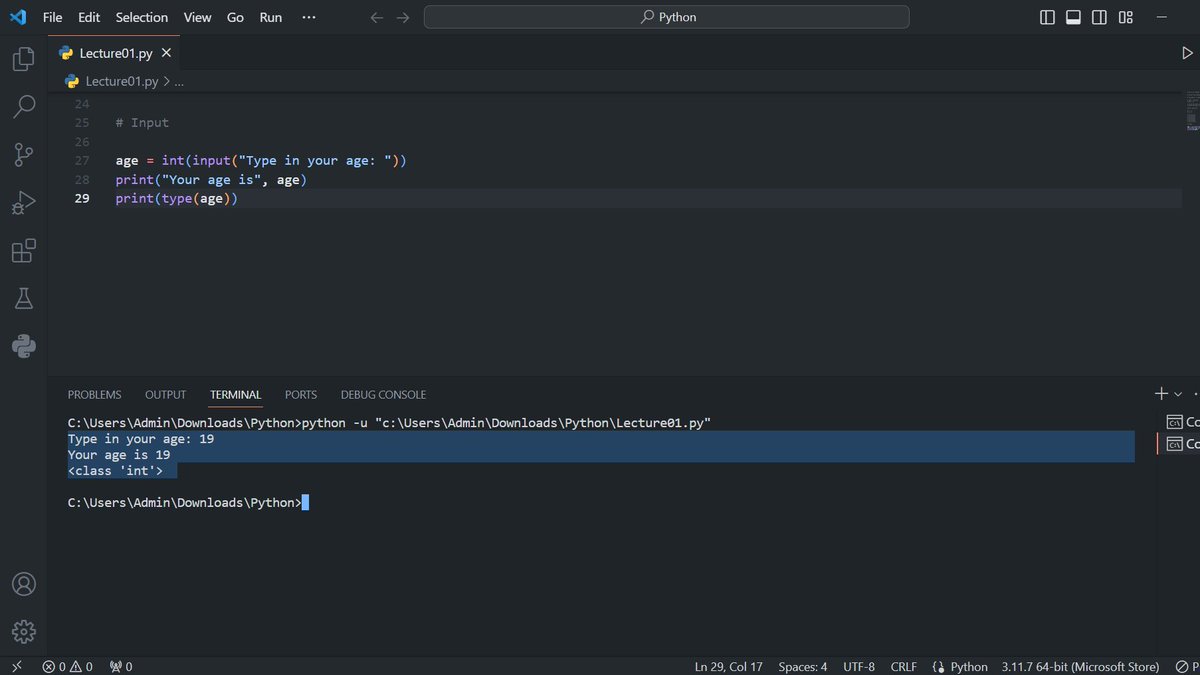Show errors and warnings count in status bar
The height and width of the screenshot is (675, 1200).
click(x=67, y=666)
